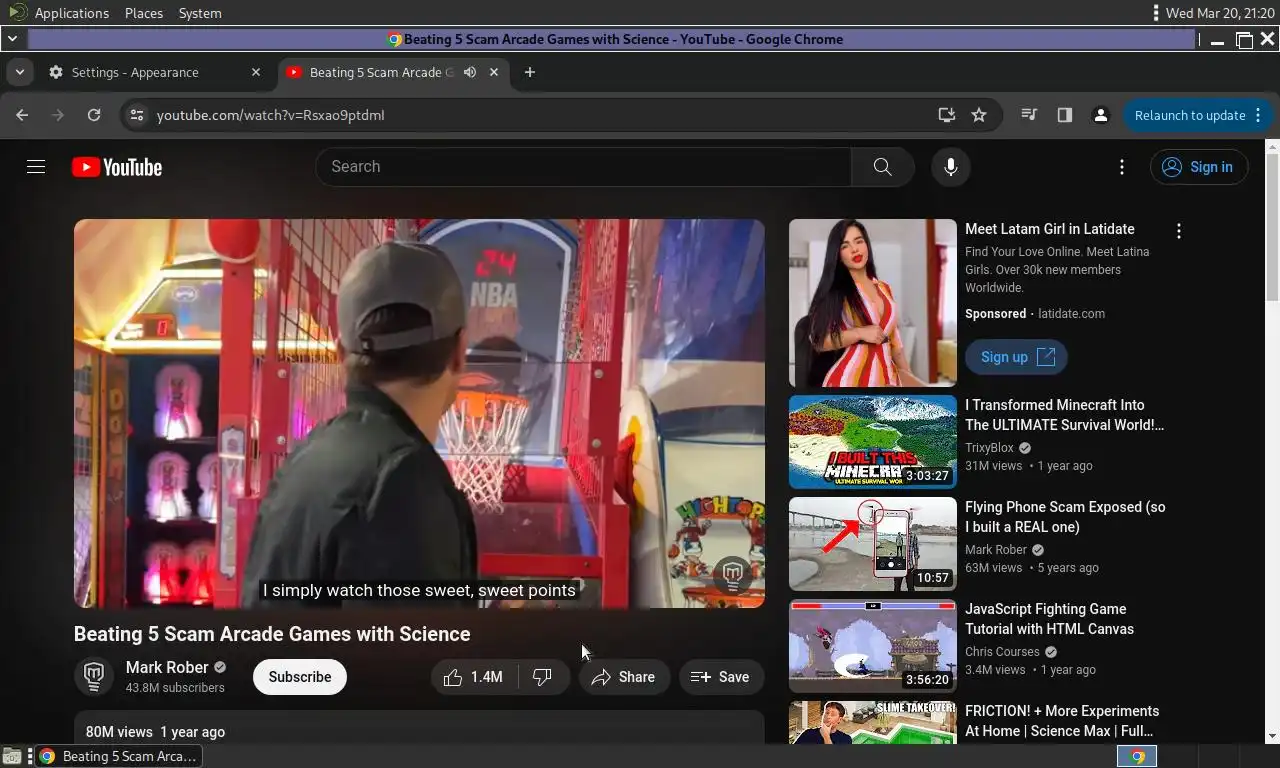1280x768 pixels.
Task: Click 43.8M subscribers text
Action: click(175, 688)
